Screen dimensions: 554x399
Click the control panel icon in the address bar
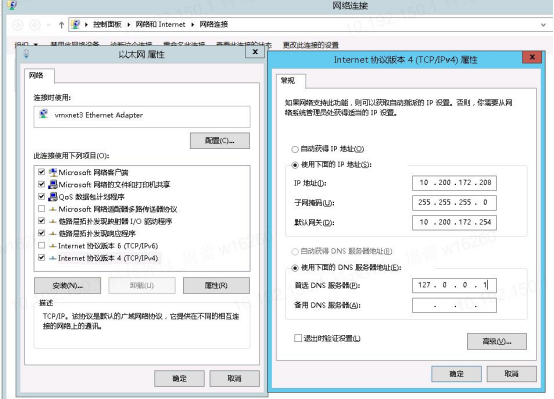(76, 24)
